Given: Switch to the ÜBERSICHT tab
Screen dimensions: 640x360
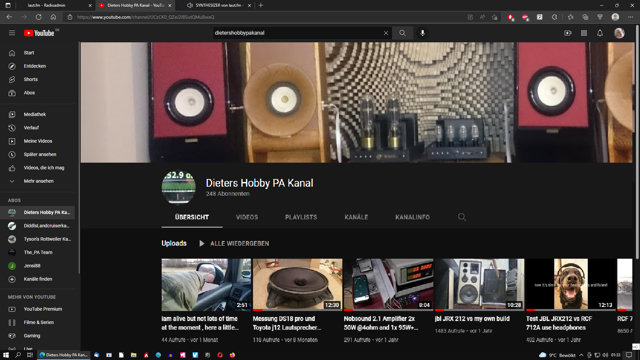Looking at the screenshot, I should 192,217.
